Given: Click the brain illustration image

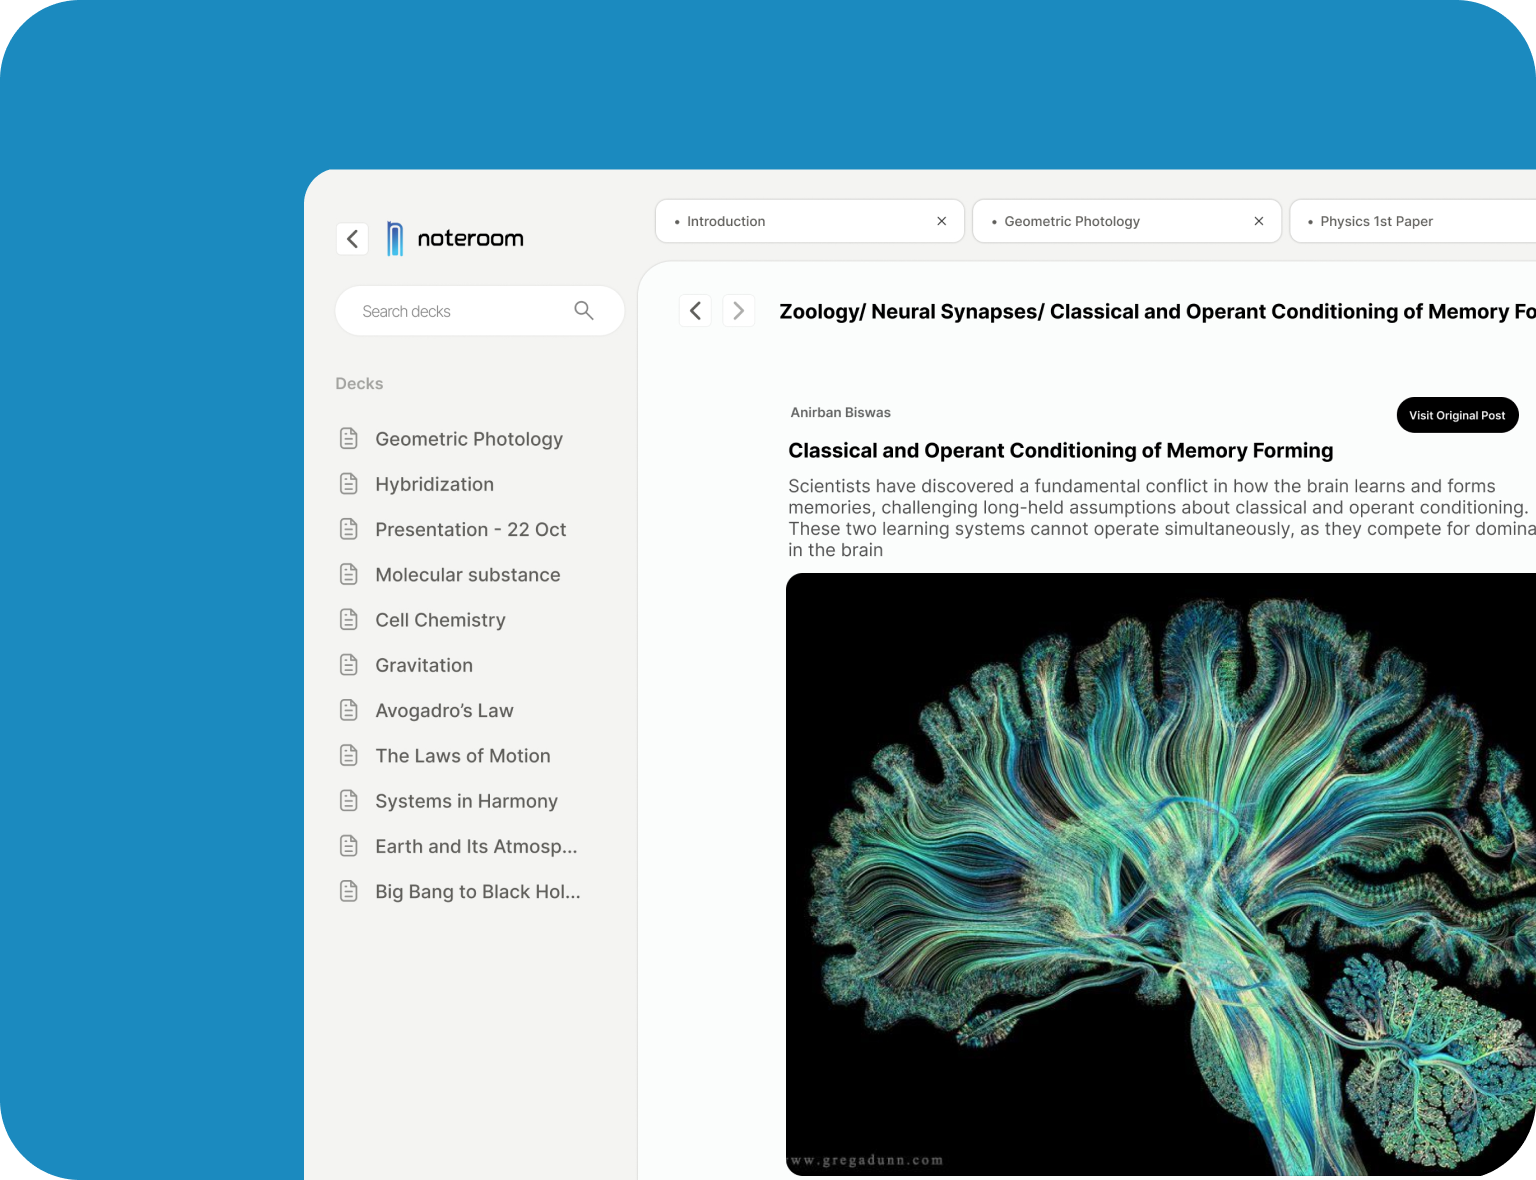Looking at the screenshot, I should [x=1160, y=873].
